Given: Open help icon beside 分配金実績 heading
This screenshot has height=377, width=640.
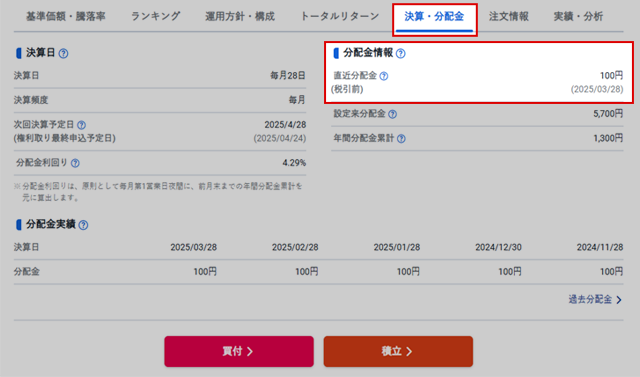Looking at the screenshot, I should [83, 225].
